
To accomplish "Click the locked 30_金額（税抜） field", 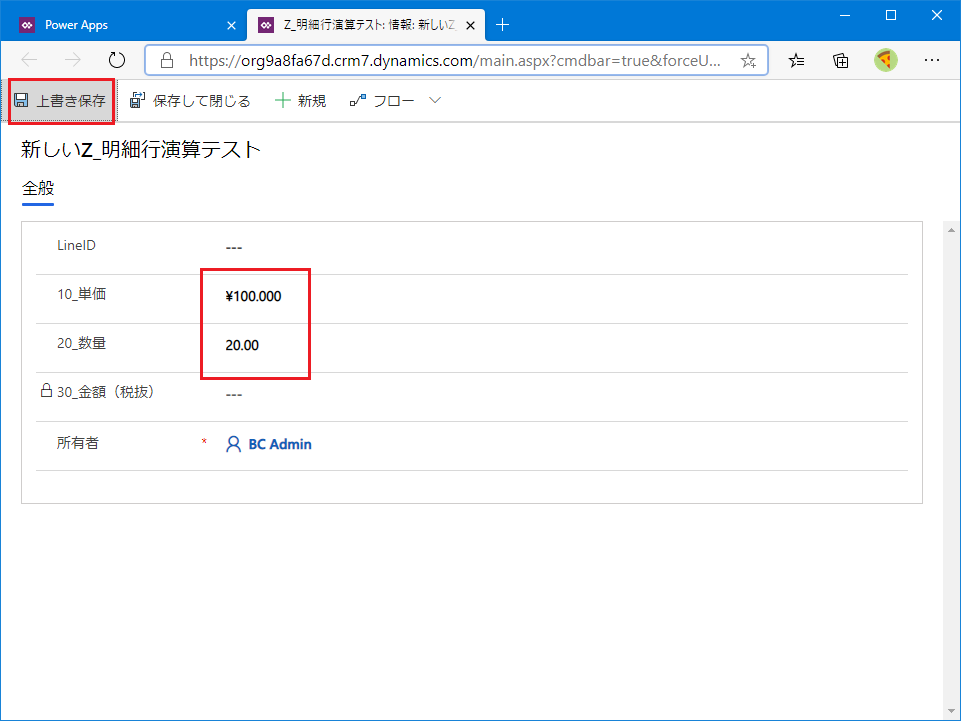I will (x=234, y=395).
